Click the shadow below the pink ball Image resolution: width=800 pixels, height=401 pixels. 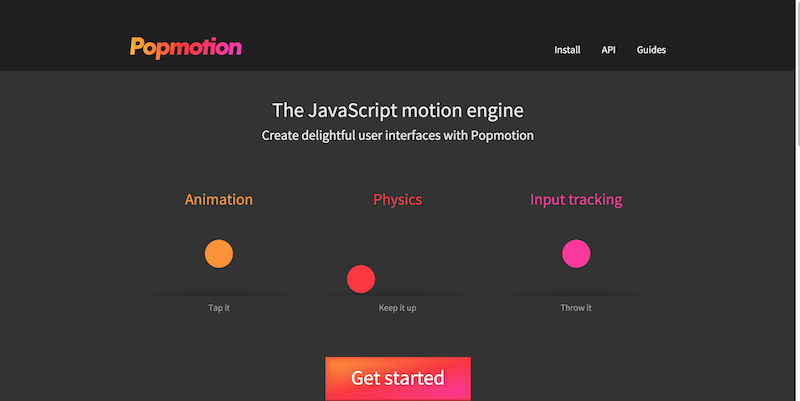[576, 293]
